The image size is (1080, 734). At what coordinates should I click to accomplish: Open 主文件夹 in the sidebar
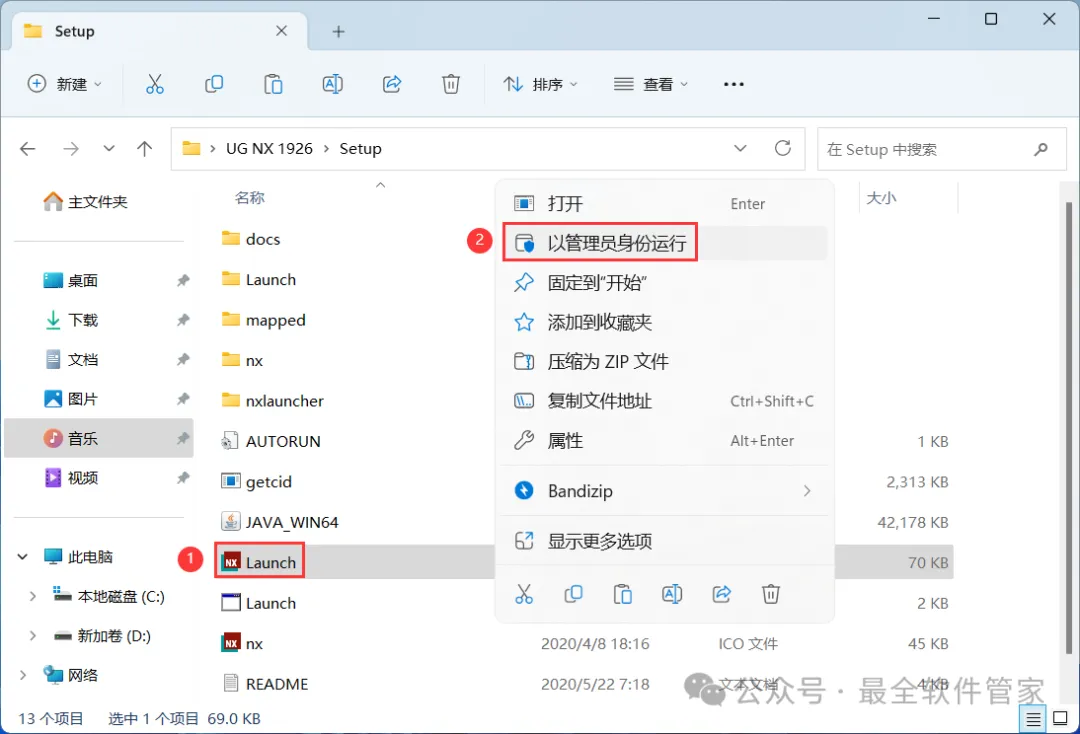(85, 202)
